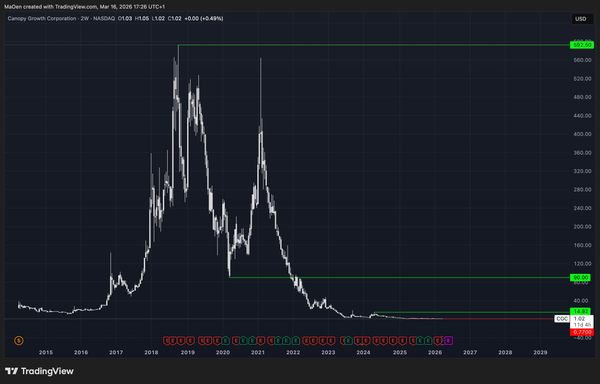Click the 480.00 price axis value
600x384 pixels.
582,97
